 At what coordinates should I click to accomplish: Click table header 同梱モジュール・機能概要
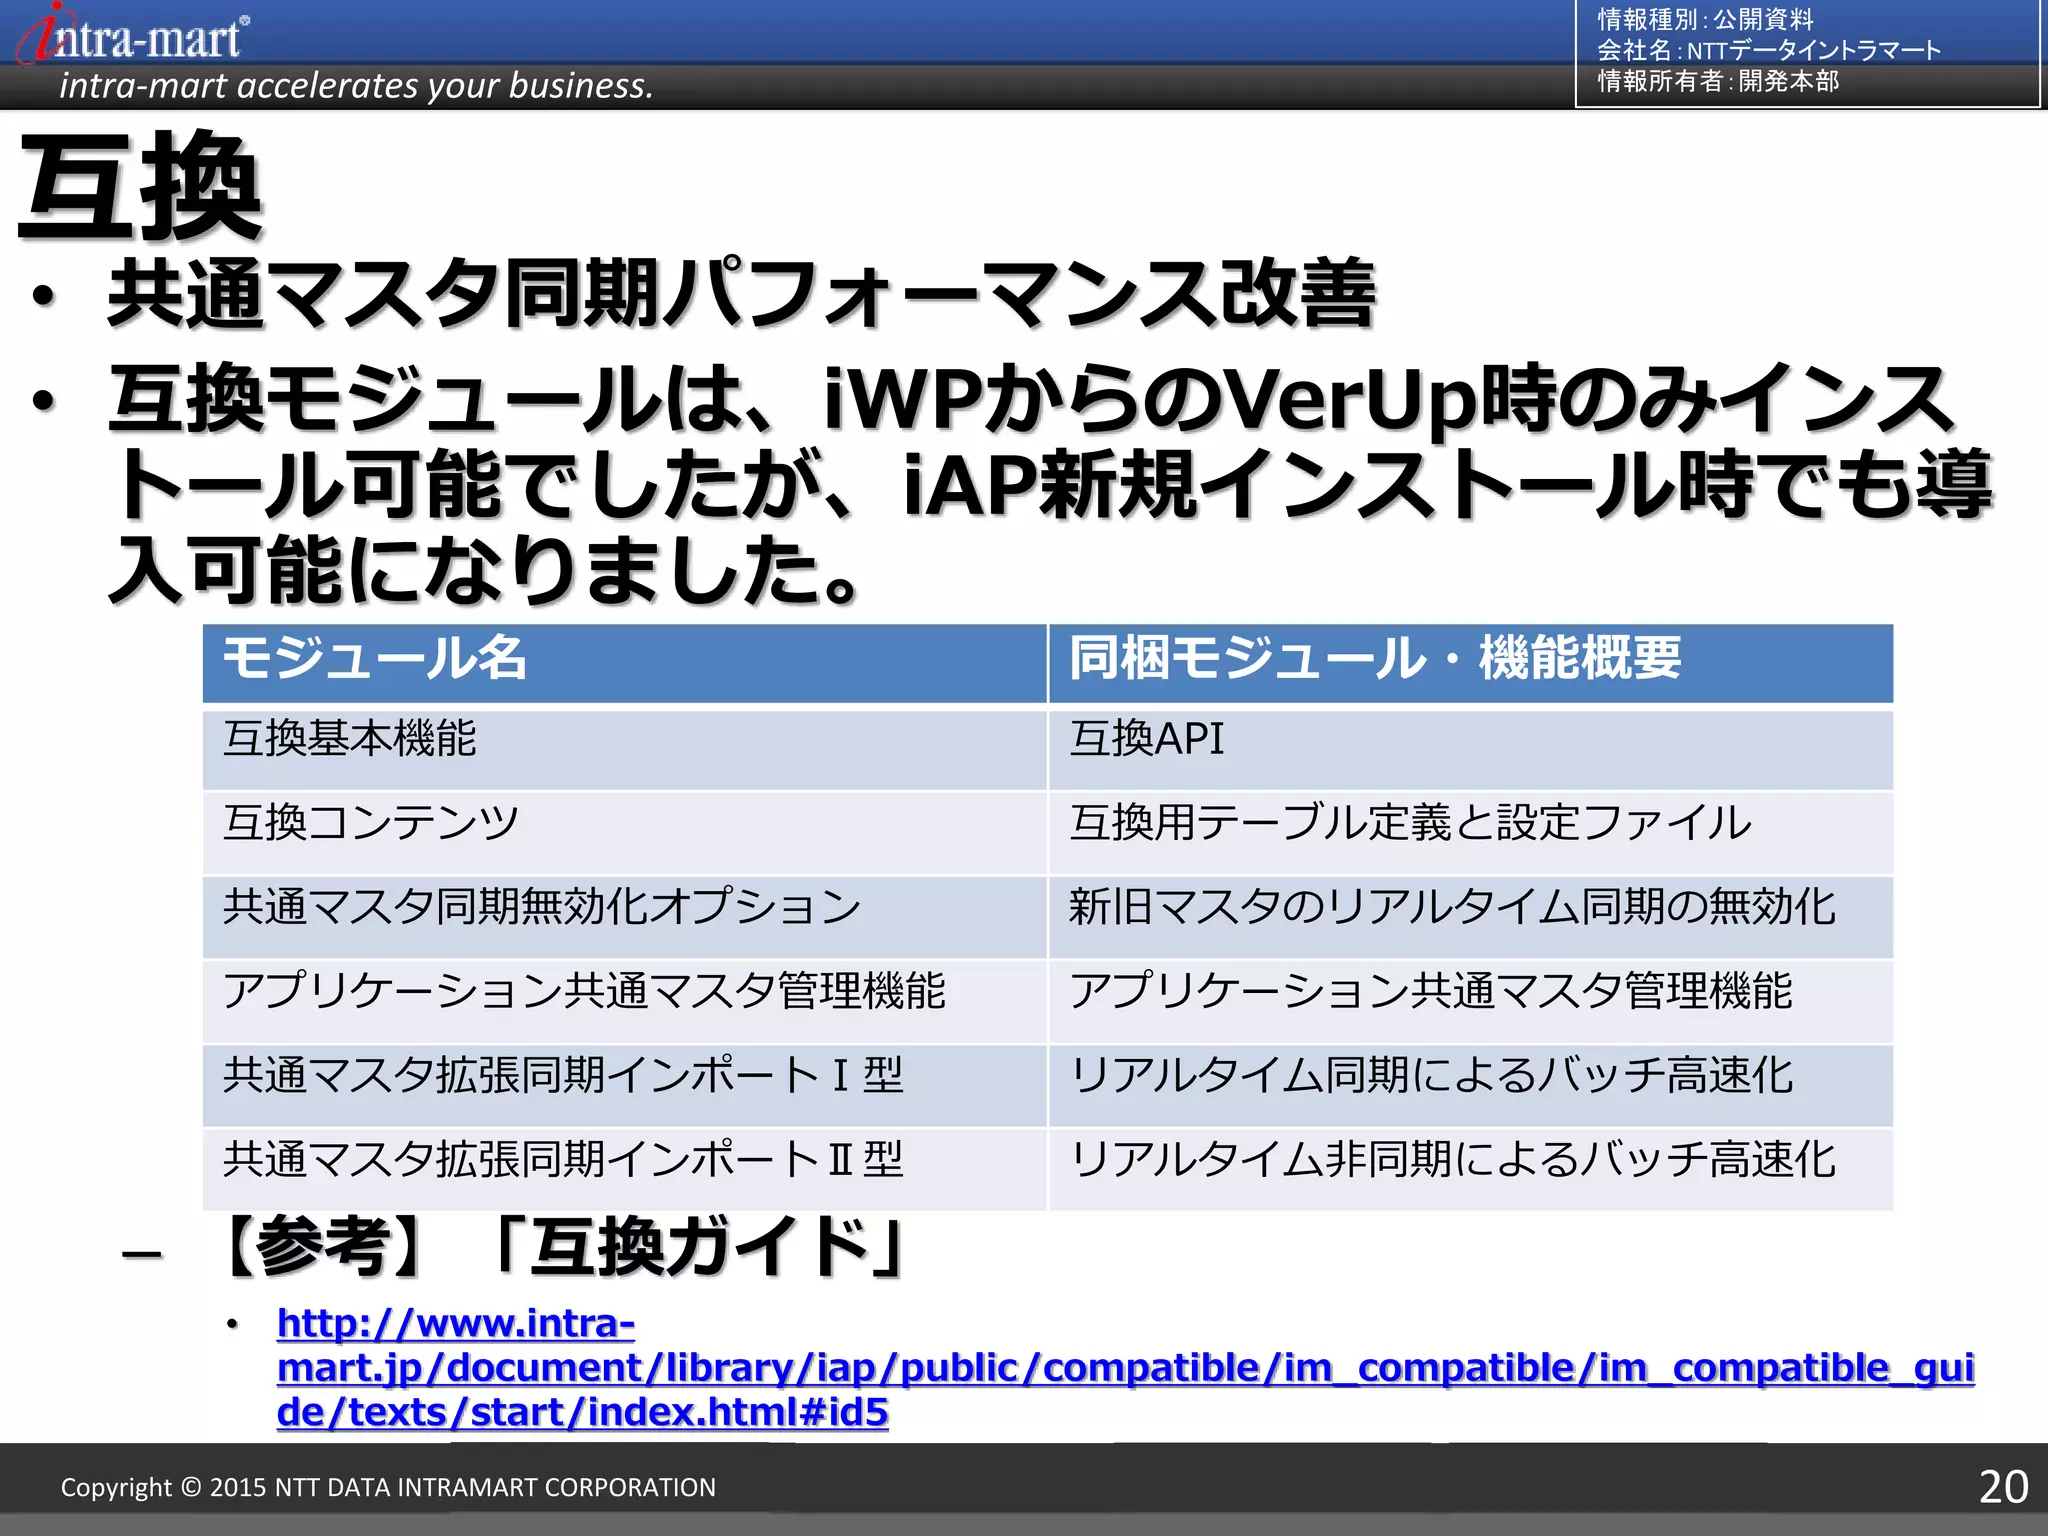[x=1471, y=662]
